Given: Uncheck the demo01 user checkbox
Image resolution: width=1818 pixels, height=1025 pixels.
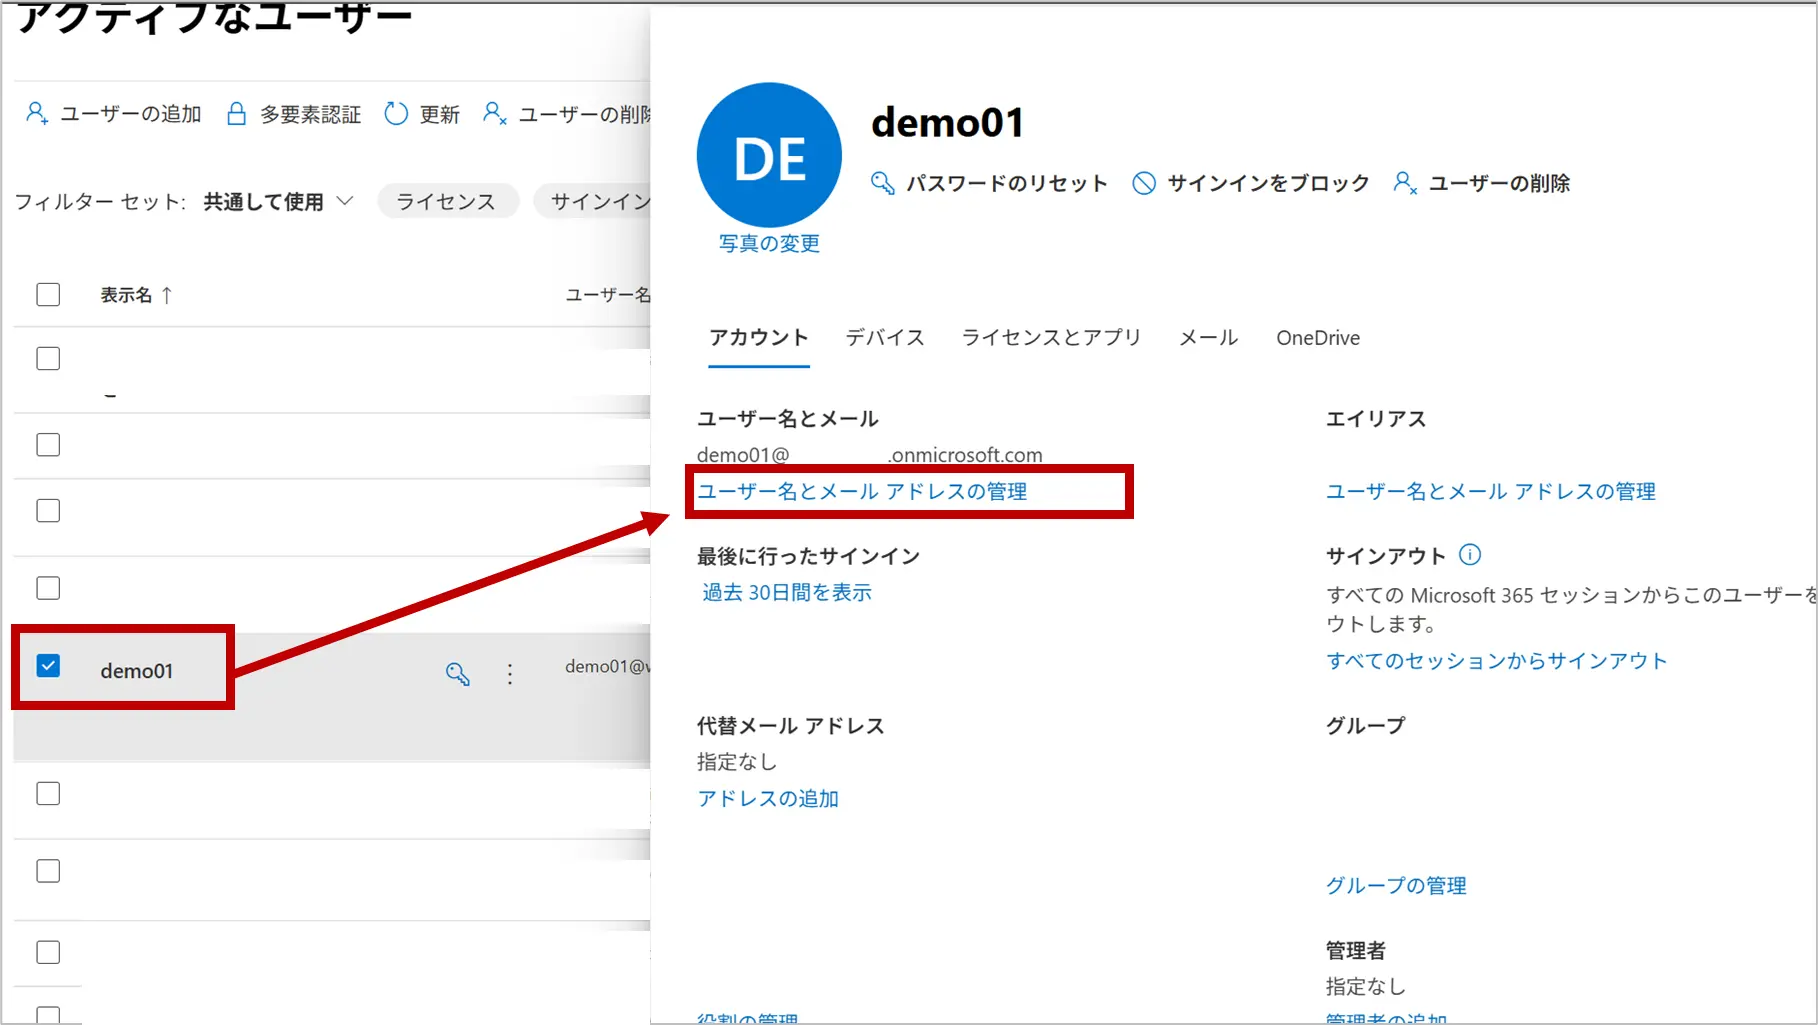Looking at the screenshot, I should tap(48, 666).
